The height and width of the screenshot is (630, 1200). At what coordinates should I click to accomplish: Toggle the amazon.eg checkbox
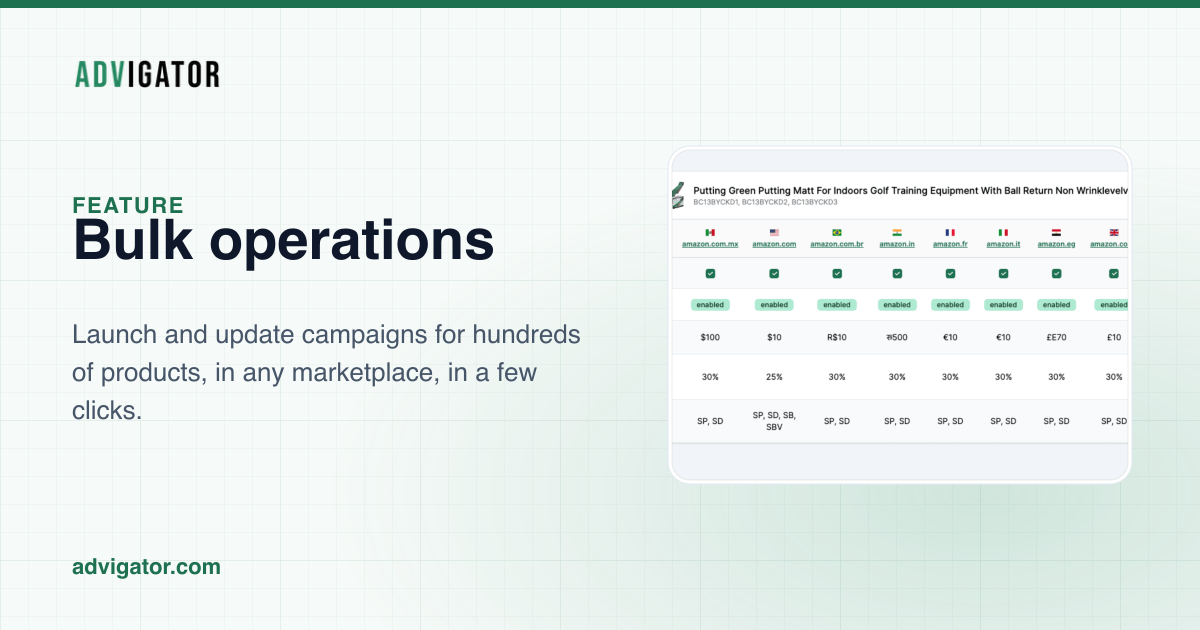pyautogui.click(x=1056, y=273)
